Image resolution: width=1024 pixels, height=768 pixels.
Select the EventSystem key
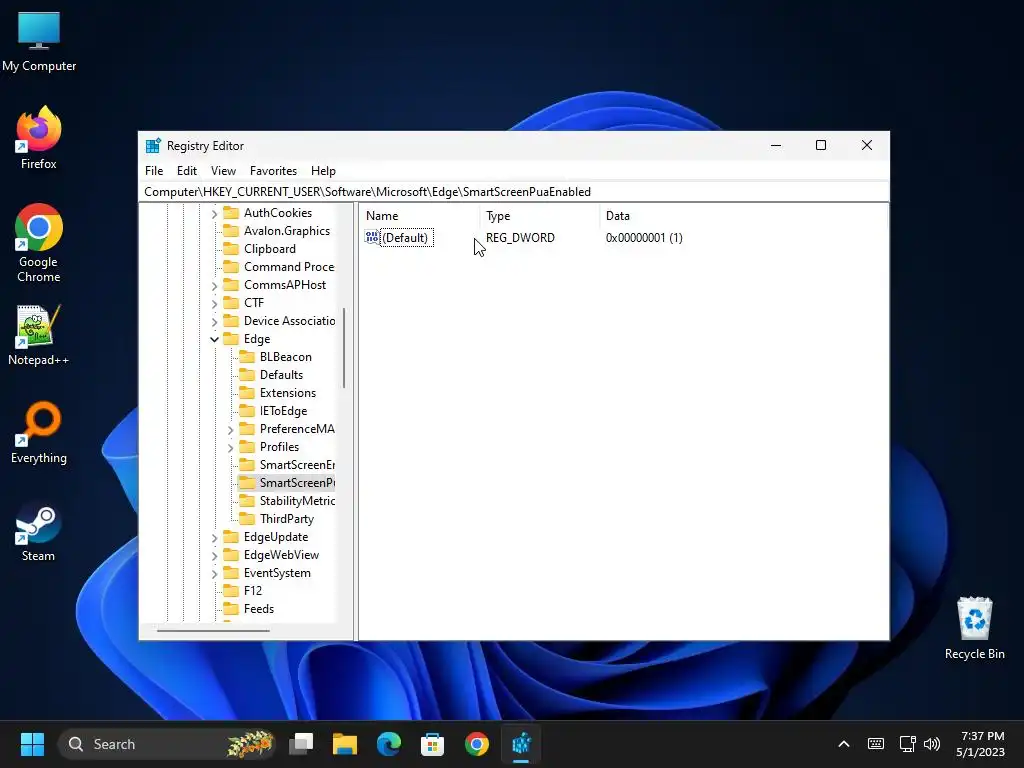point(277,573)
